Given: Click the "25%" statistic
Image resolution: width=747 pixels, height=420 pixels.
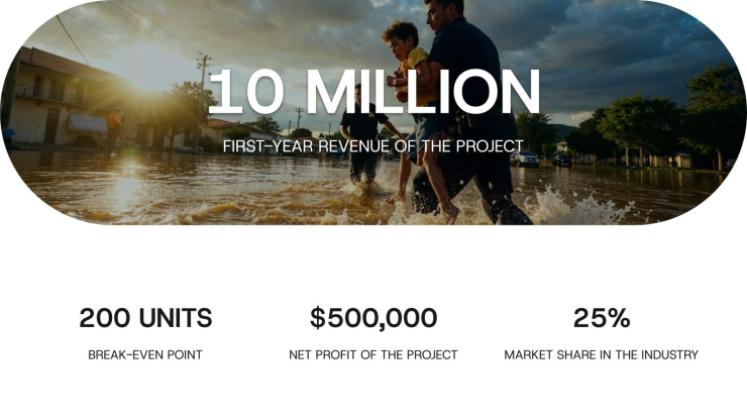Looking at the screenshot, I should [x=601, y=318].
